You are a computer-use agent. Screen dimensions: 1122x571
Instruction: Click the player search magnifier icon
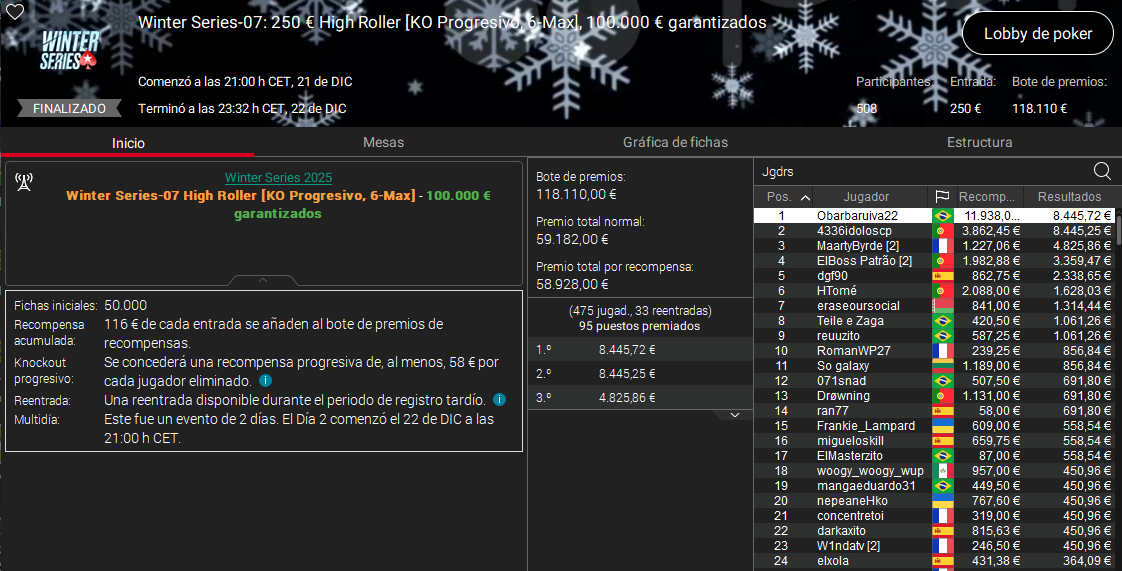coord(1102,171)
